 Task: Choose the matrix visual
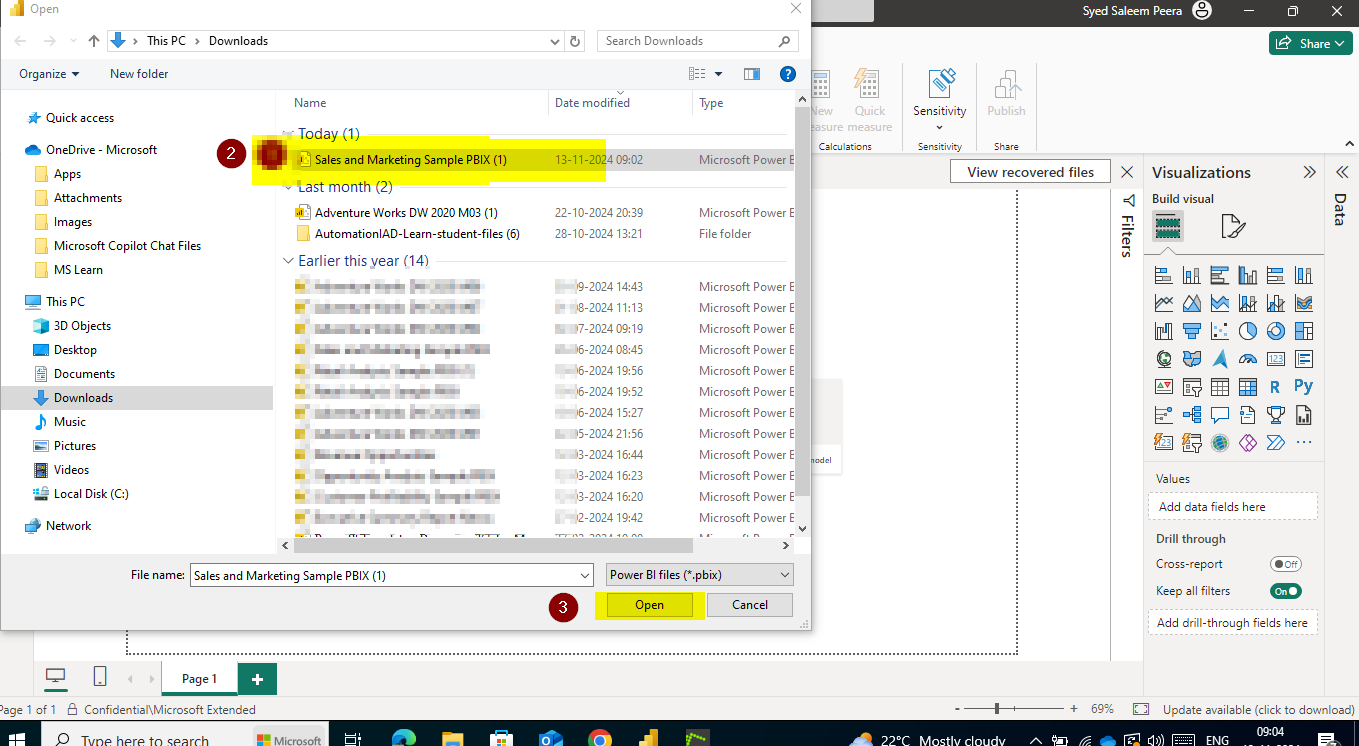[1247, 387]
